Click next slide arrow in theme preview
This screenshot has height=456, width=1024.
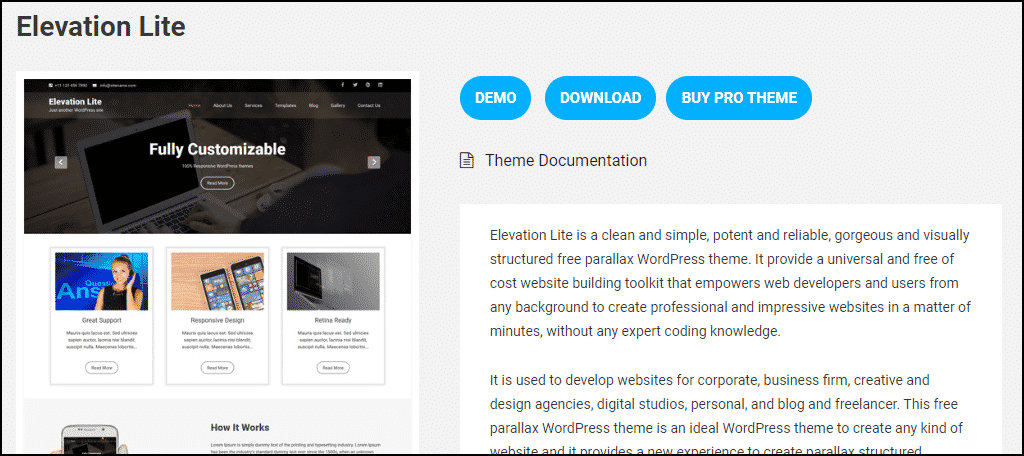coord(374,162)
